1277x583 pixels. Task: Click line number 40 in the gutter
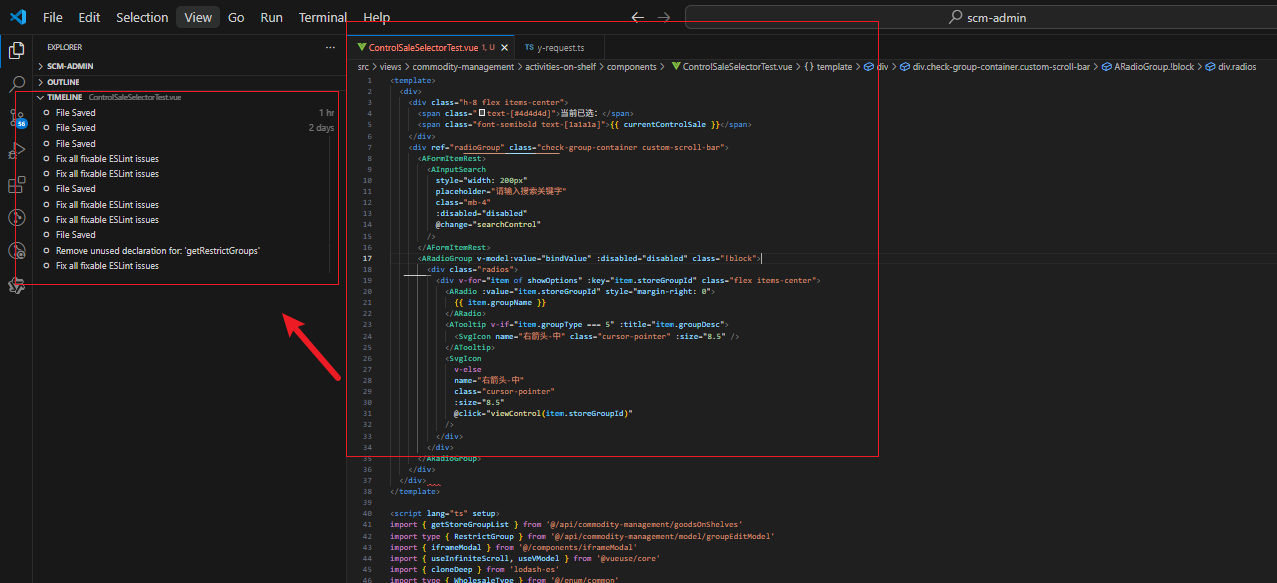(368, 513)
